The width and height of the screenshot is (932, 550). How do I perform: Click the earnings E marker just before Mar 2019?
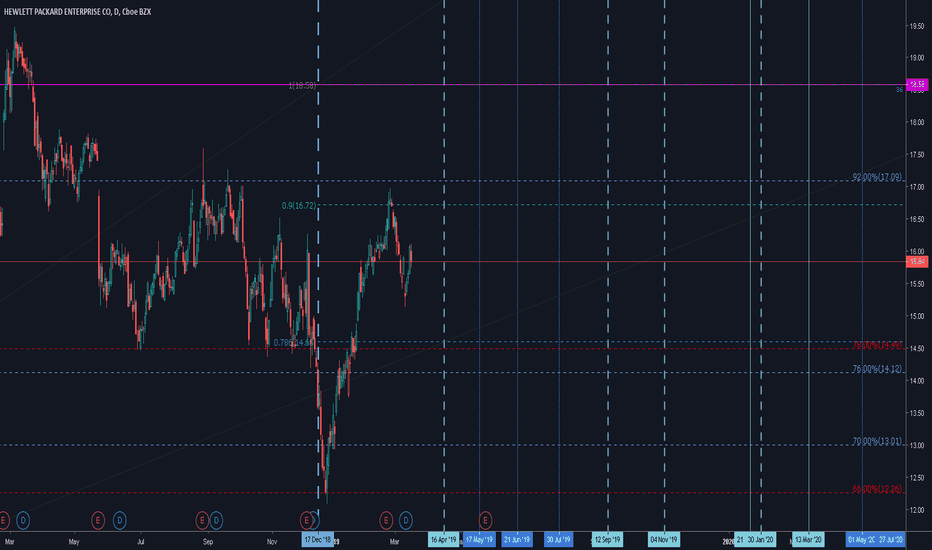tap(386, 521)
